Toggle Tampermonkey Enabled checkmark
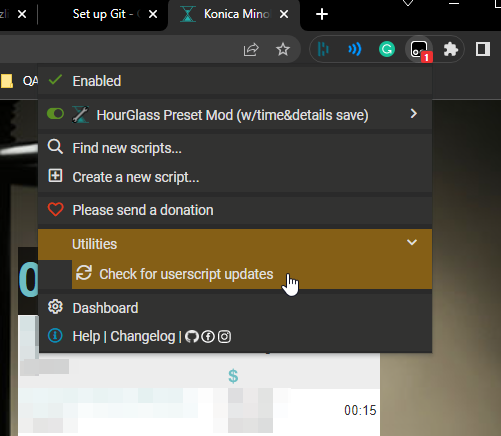The image size is (501, 436). (x=55, y=80)
